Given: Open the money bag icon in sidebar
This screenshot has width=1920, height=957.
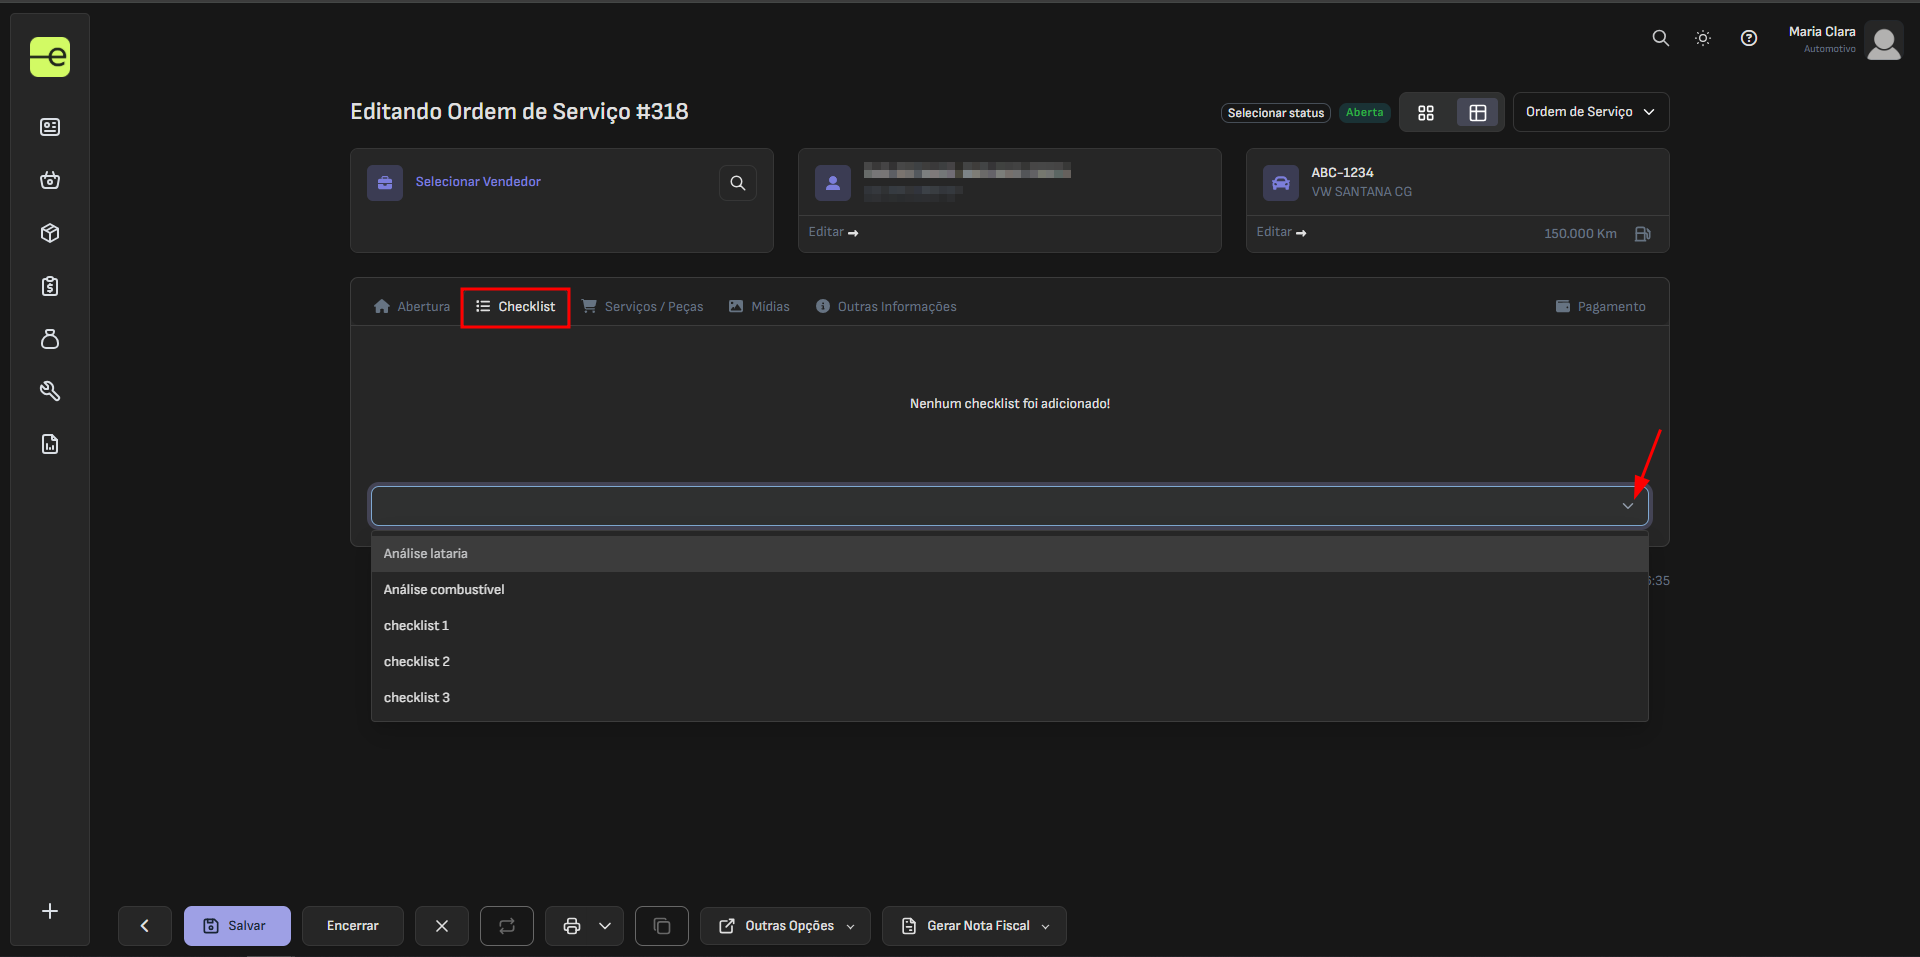Looking at the screenshot, I should [x=50, y=339].
